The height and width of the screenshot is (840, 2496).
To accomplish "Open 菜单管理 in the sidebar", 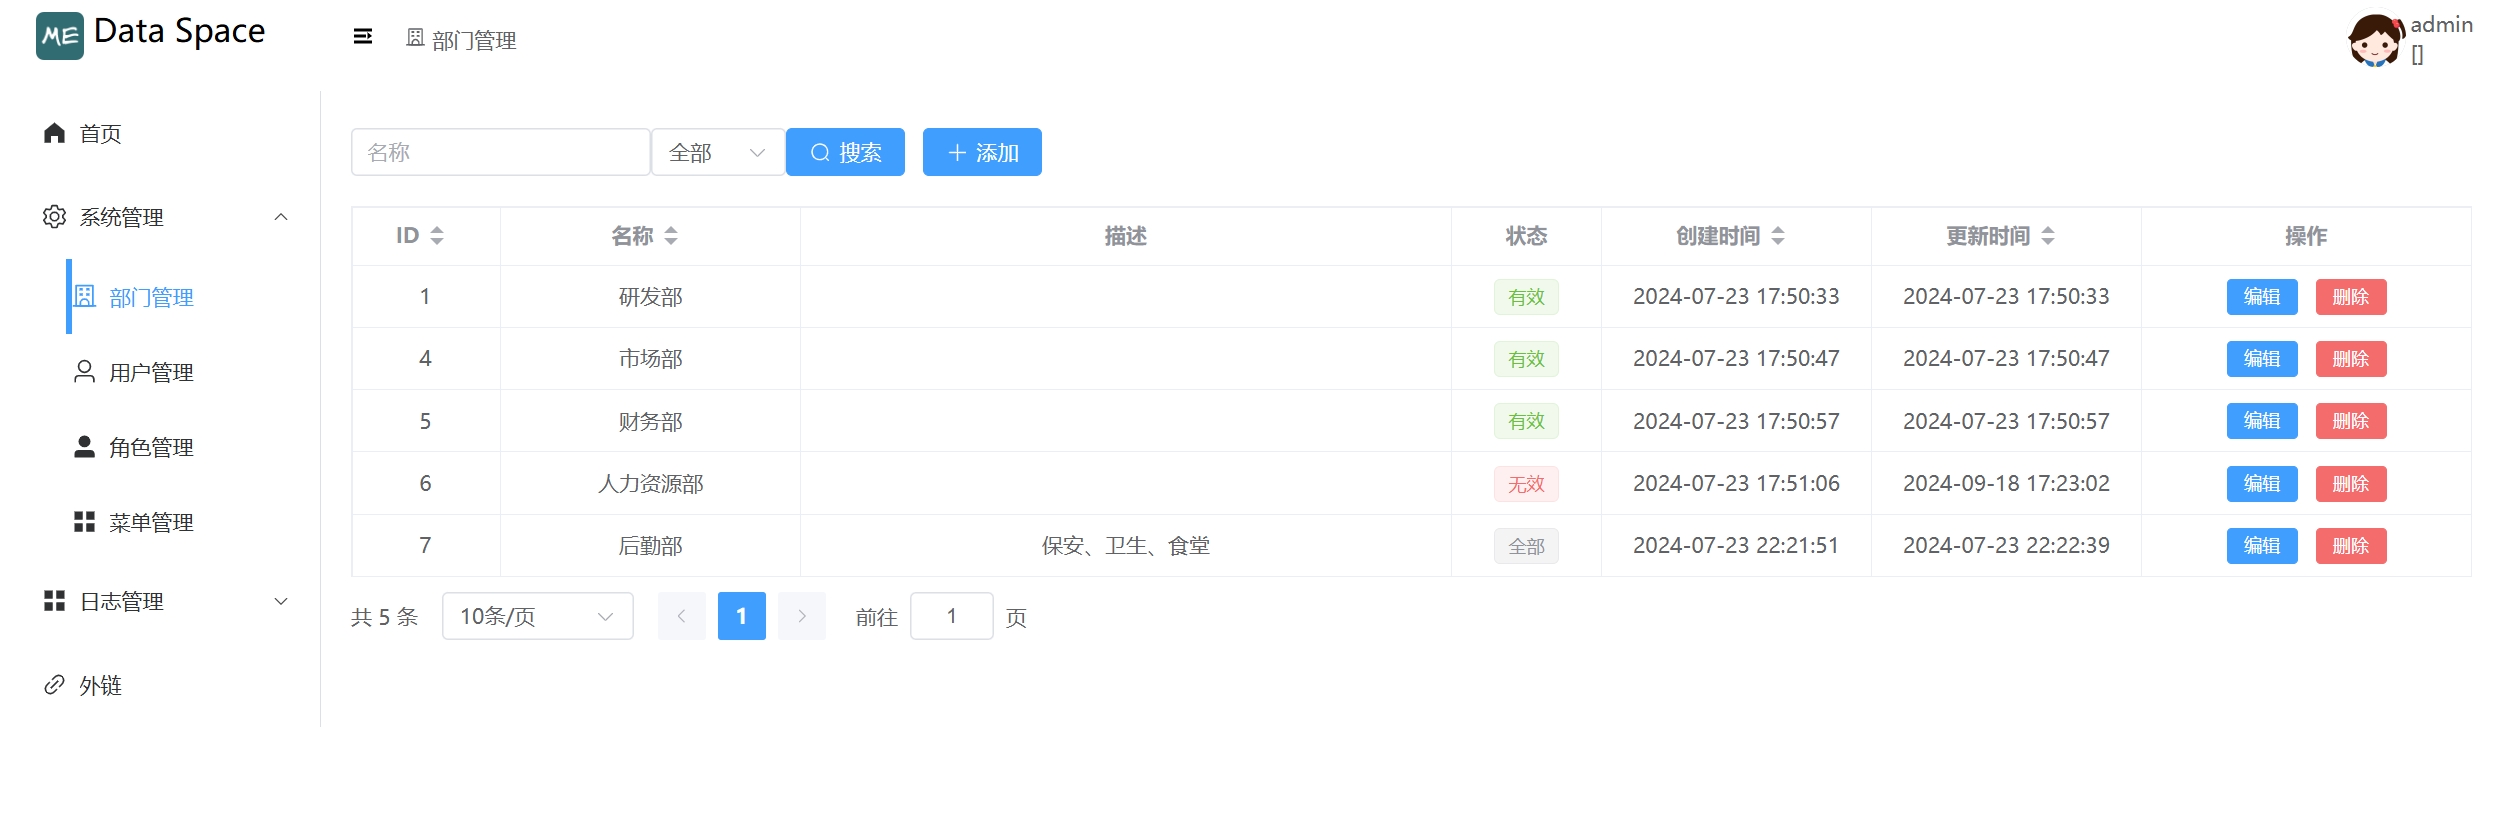I will tap(150, 523).
